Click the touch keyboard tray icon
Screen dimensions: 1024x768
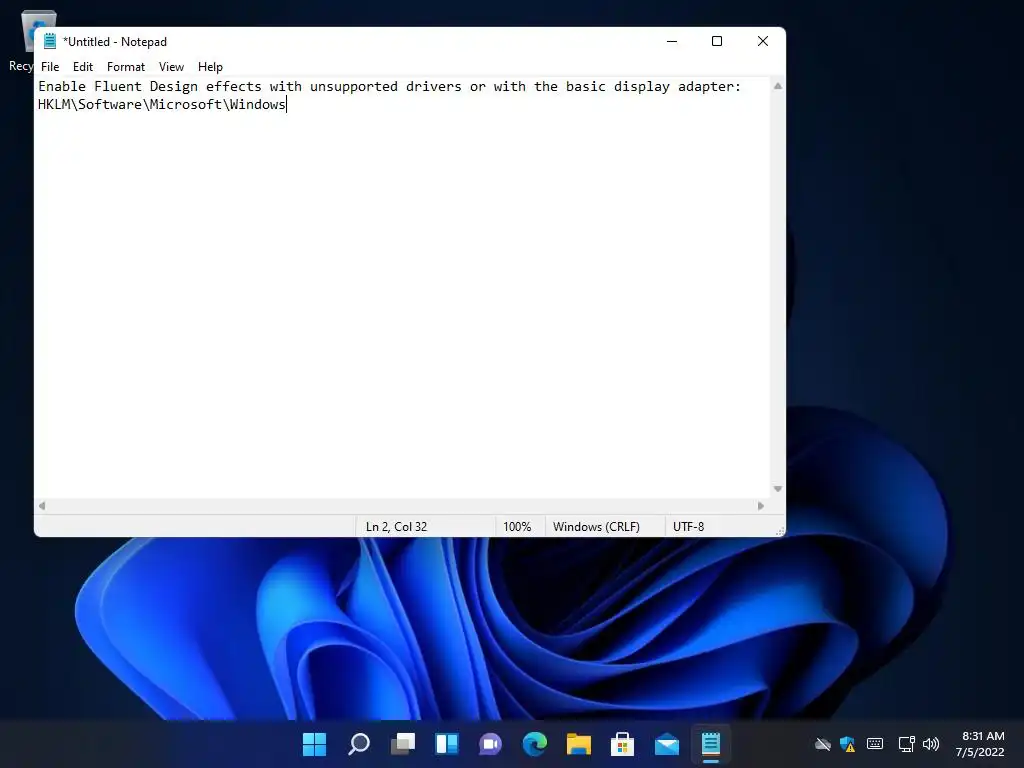(875, 744)
